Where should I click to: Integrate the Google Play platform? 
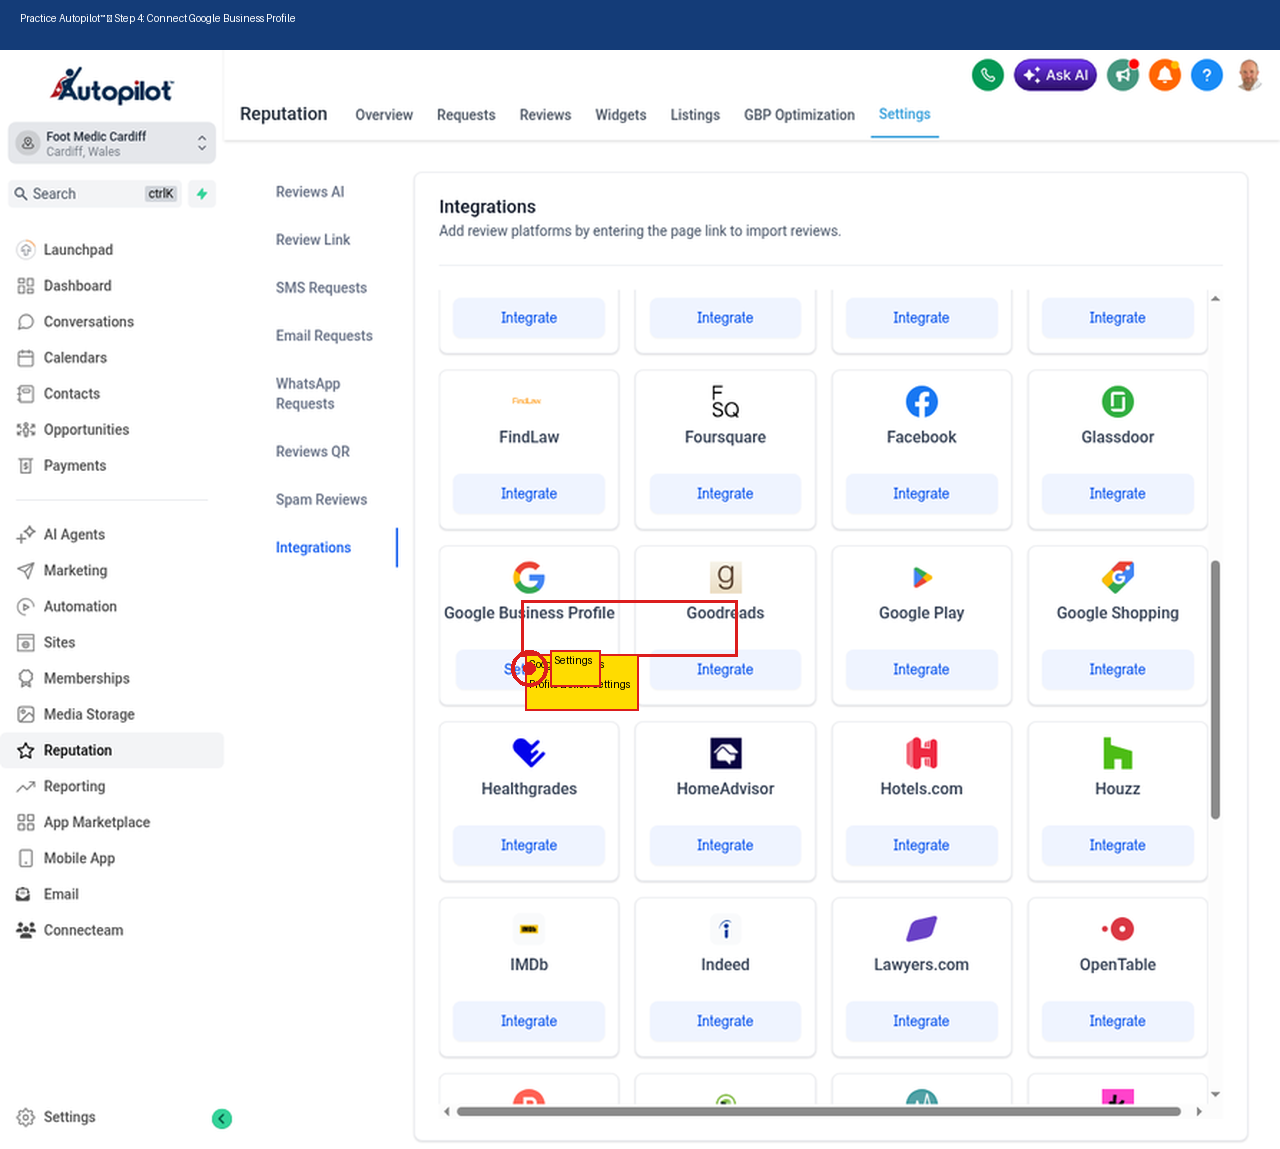click(x=921, y=670)
